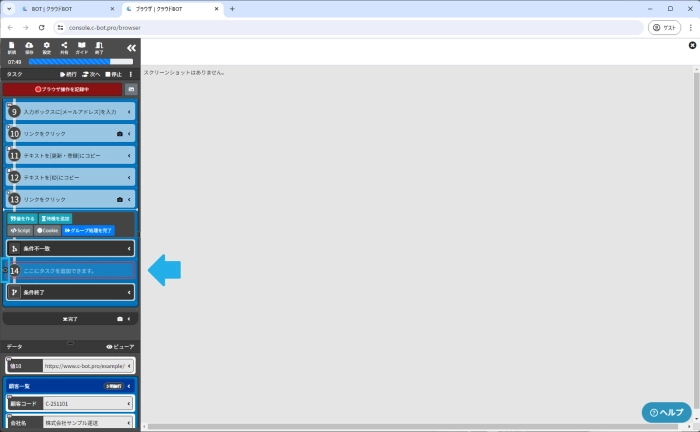This screenshot has height=432, width=700.
Task: Collapse the sidebar with the double-chevron icon
Action: point(131,48)
